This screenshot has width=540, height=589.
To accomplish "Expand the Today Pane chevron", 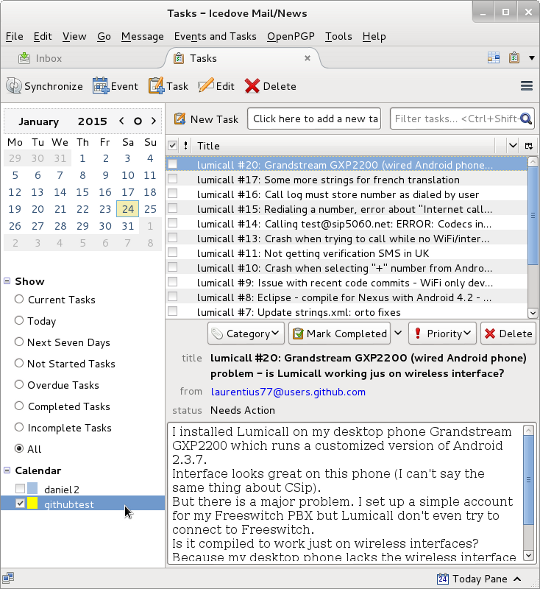I will tap(517, 579).
